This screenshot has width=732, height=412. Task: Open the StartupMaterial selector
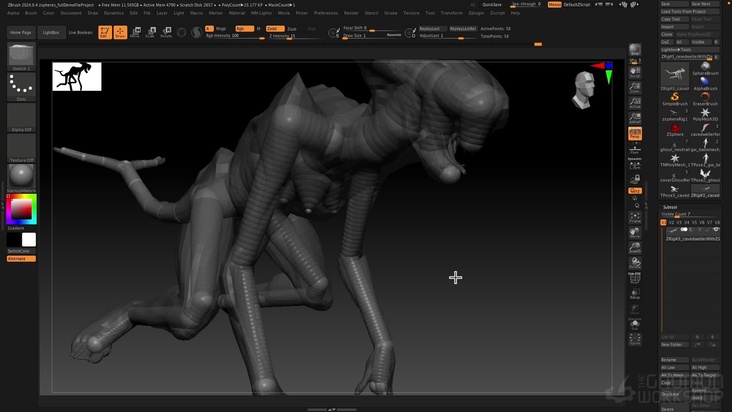(21, 179)
